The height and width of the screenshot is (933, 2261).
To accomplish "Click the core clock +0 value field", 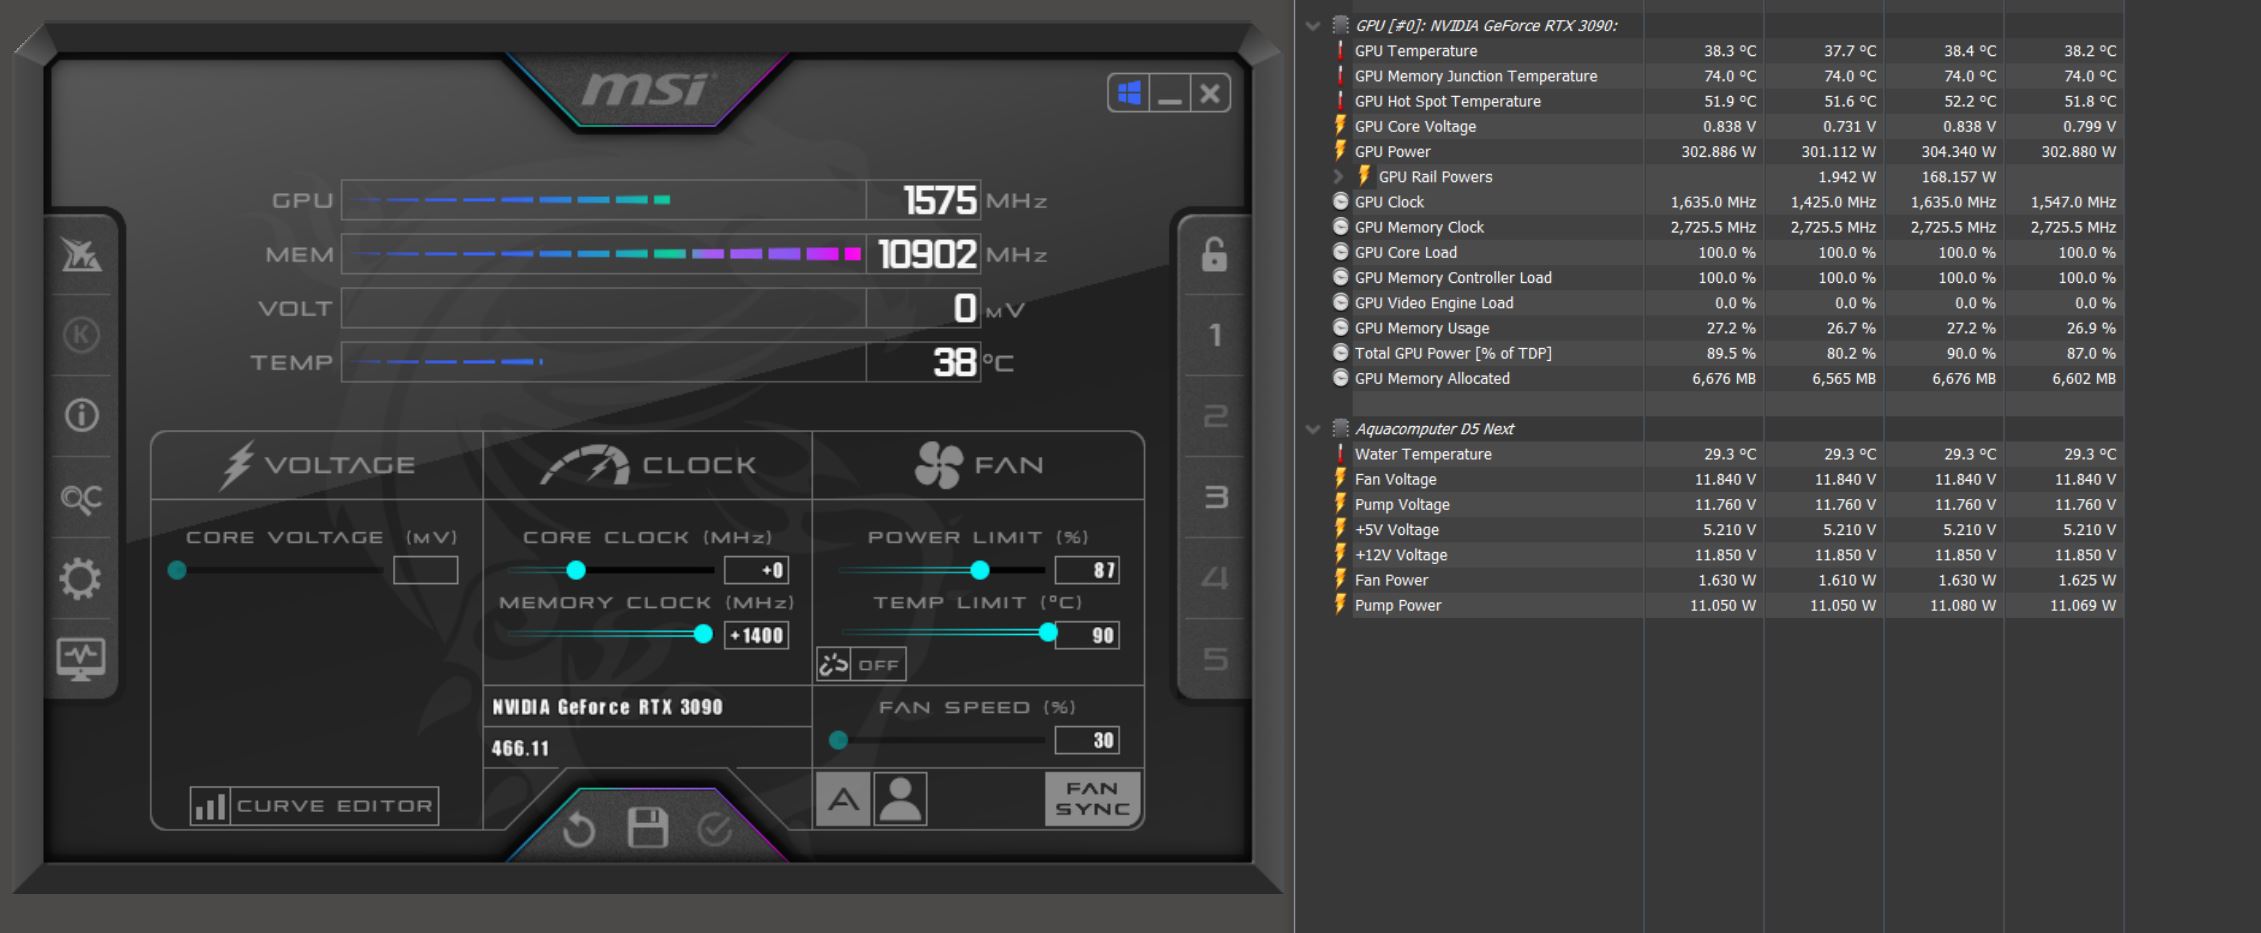I will point(756,570).
